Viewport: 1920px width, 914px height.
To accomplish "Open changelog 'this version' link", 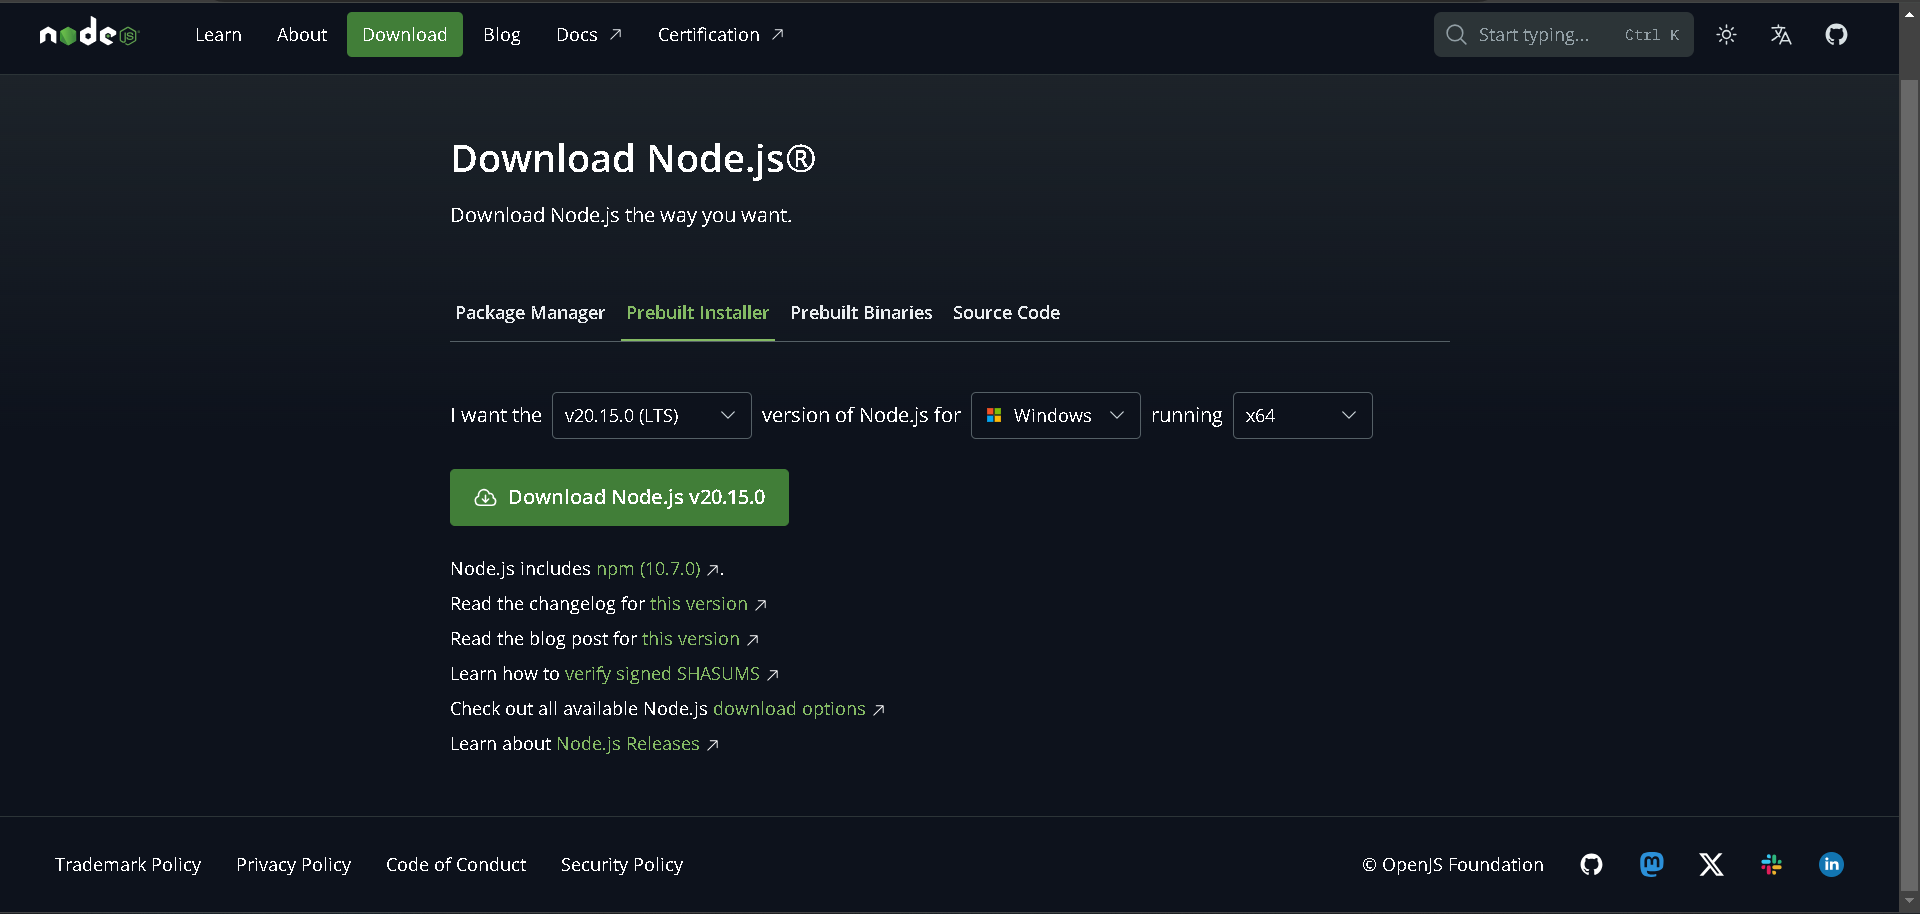I will click(698, 603).
